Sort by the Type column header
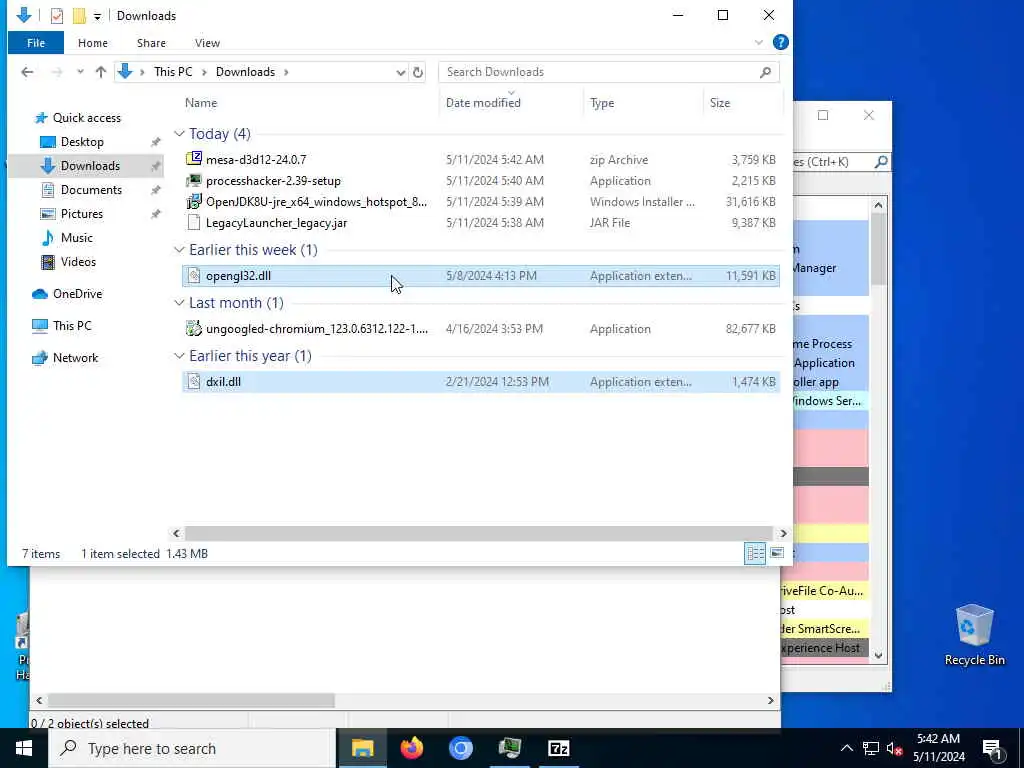The image size is (1024, 768). (x=602, y=103)
